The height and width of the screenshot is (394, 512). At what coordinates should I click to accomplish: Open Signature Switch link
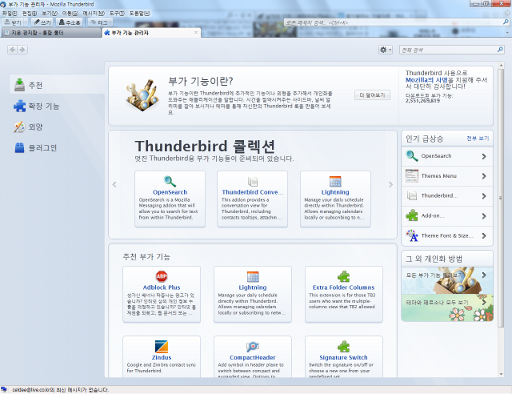coord(343,357)
